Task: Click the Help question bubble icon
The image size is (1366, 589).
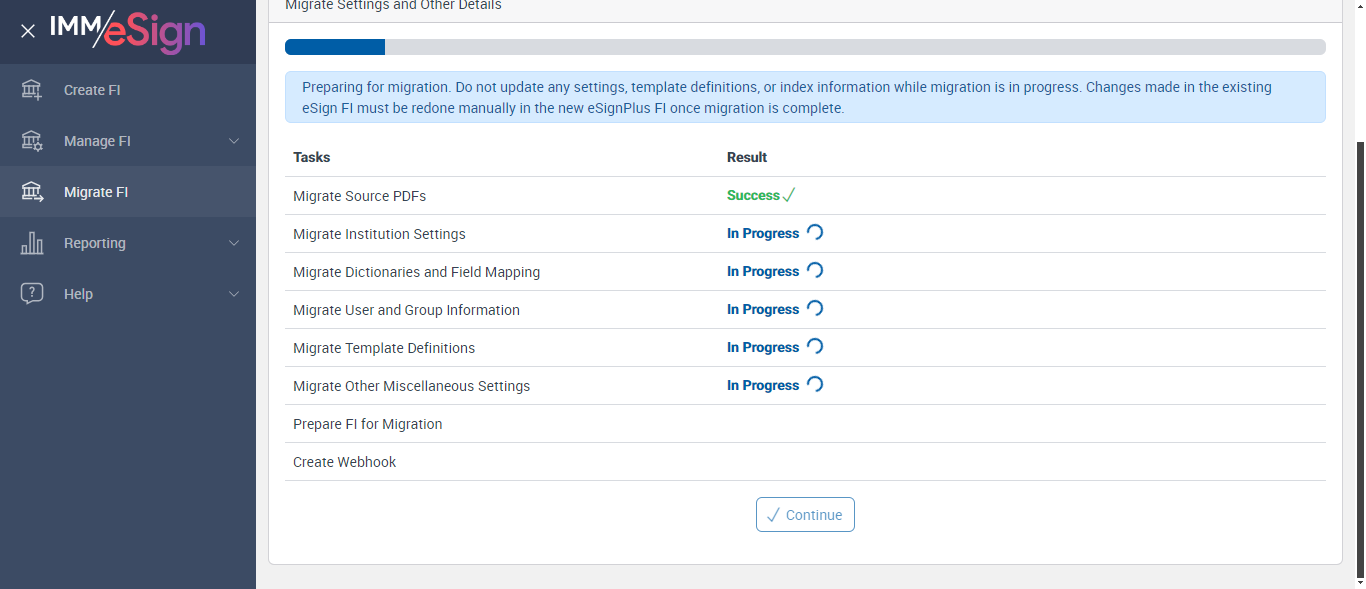Action: (32, 294)
